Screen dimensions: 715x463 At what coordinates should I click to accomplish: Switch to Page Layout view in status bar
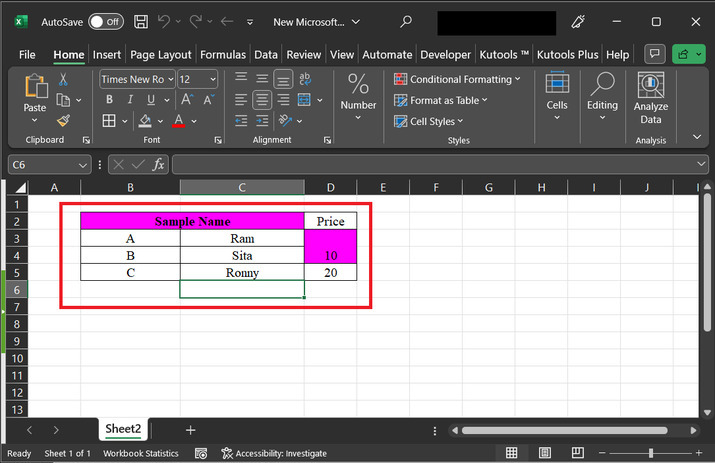[x=544, y=453]
